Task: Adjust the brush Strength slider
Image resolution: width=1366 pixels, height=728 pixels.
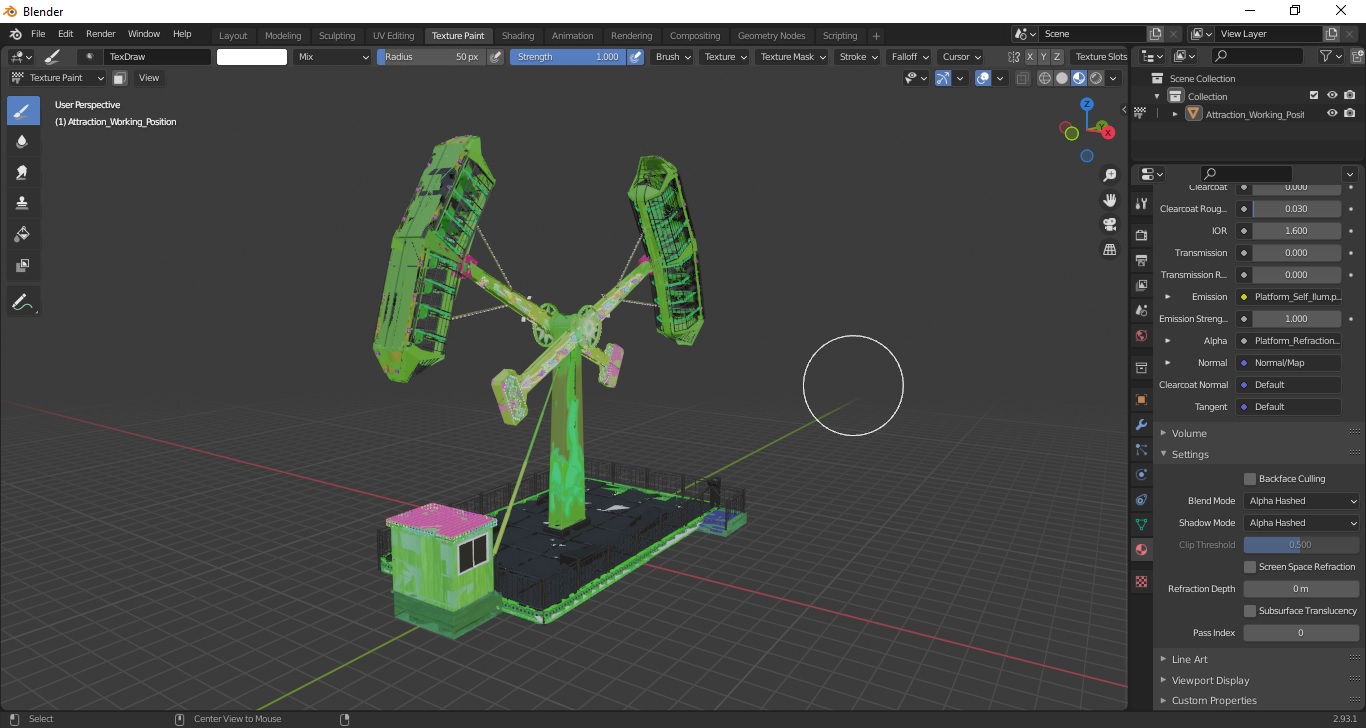Action: [x=568, y=57]
